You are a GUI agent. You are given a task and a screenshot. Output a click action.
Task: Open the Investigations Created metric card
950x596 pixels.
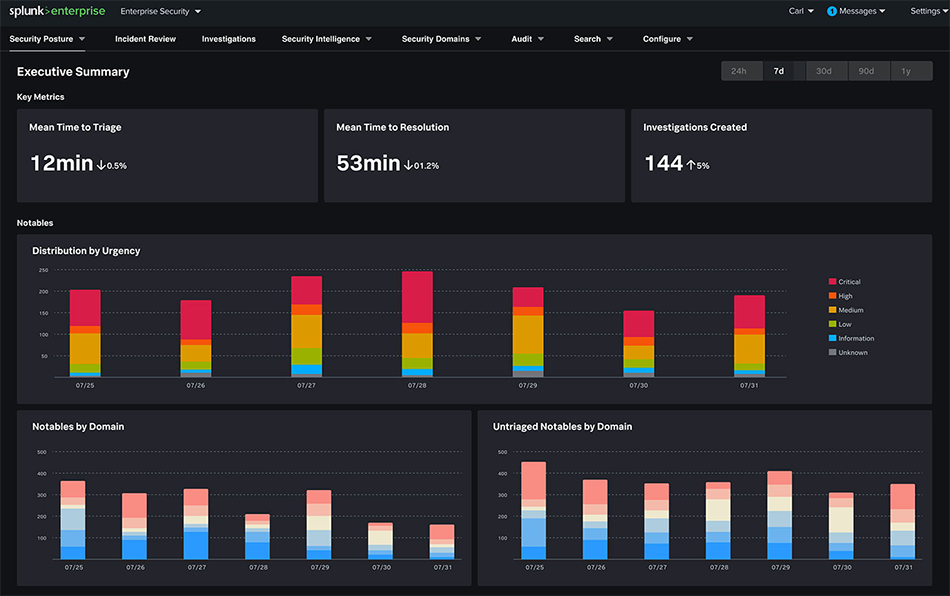point(781,155)
